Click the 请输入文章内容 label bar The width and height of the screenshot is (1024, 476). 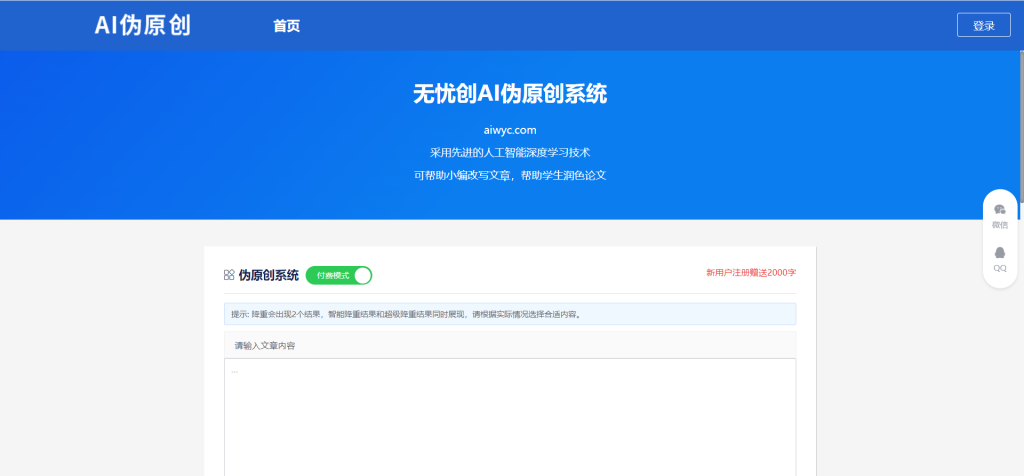click(510, 345)
